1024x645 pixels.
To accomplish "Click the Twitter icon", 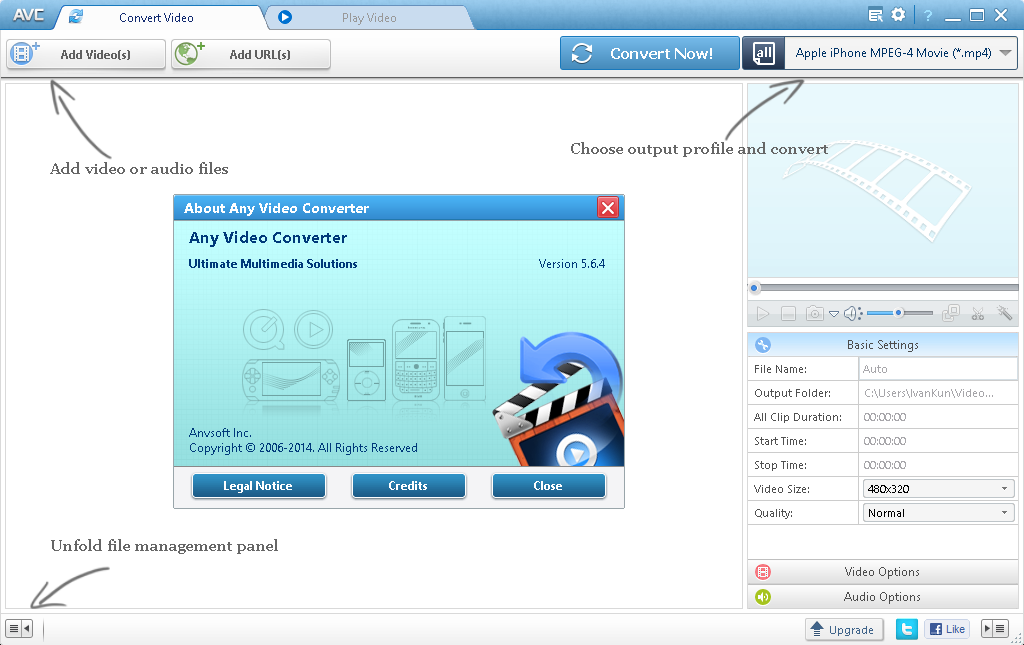I will click(906, 629).
